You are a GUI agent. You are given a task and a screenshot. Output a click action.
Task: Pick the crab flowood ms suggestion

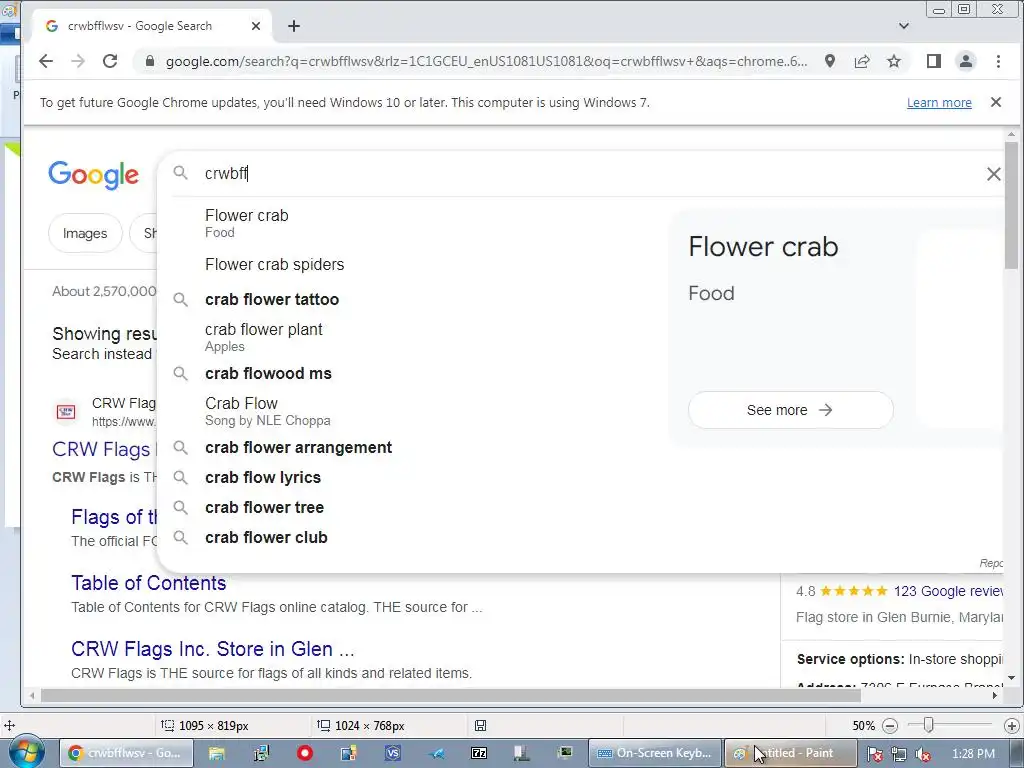(x=418, y=374)
